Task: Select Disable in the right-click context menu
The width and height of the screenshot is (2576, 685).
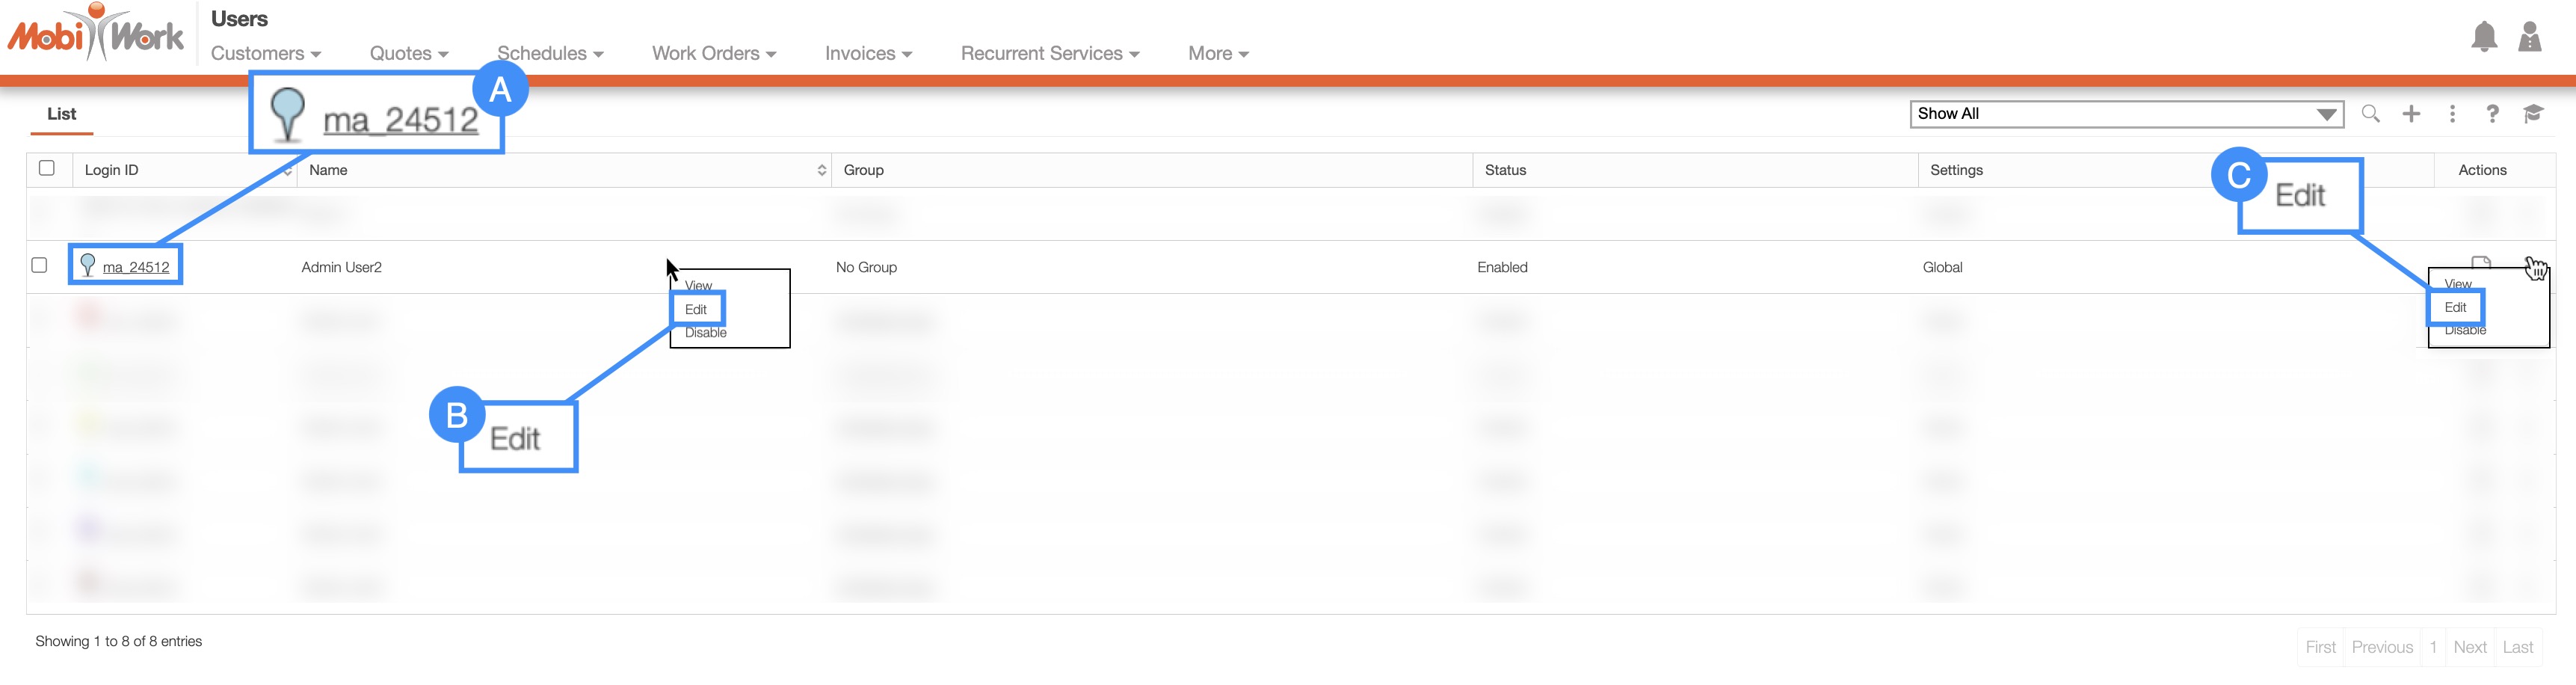Action: (705, 333)
